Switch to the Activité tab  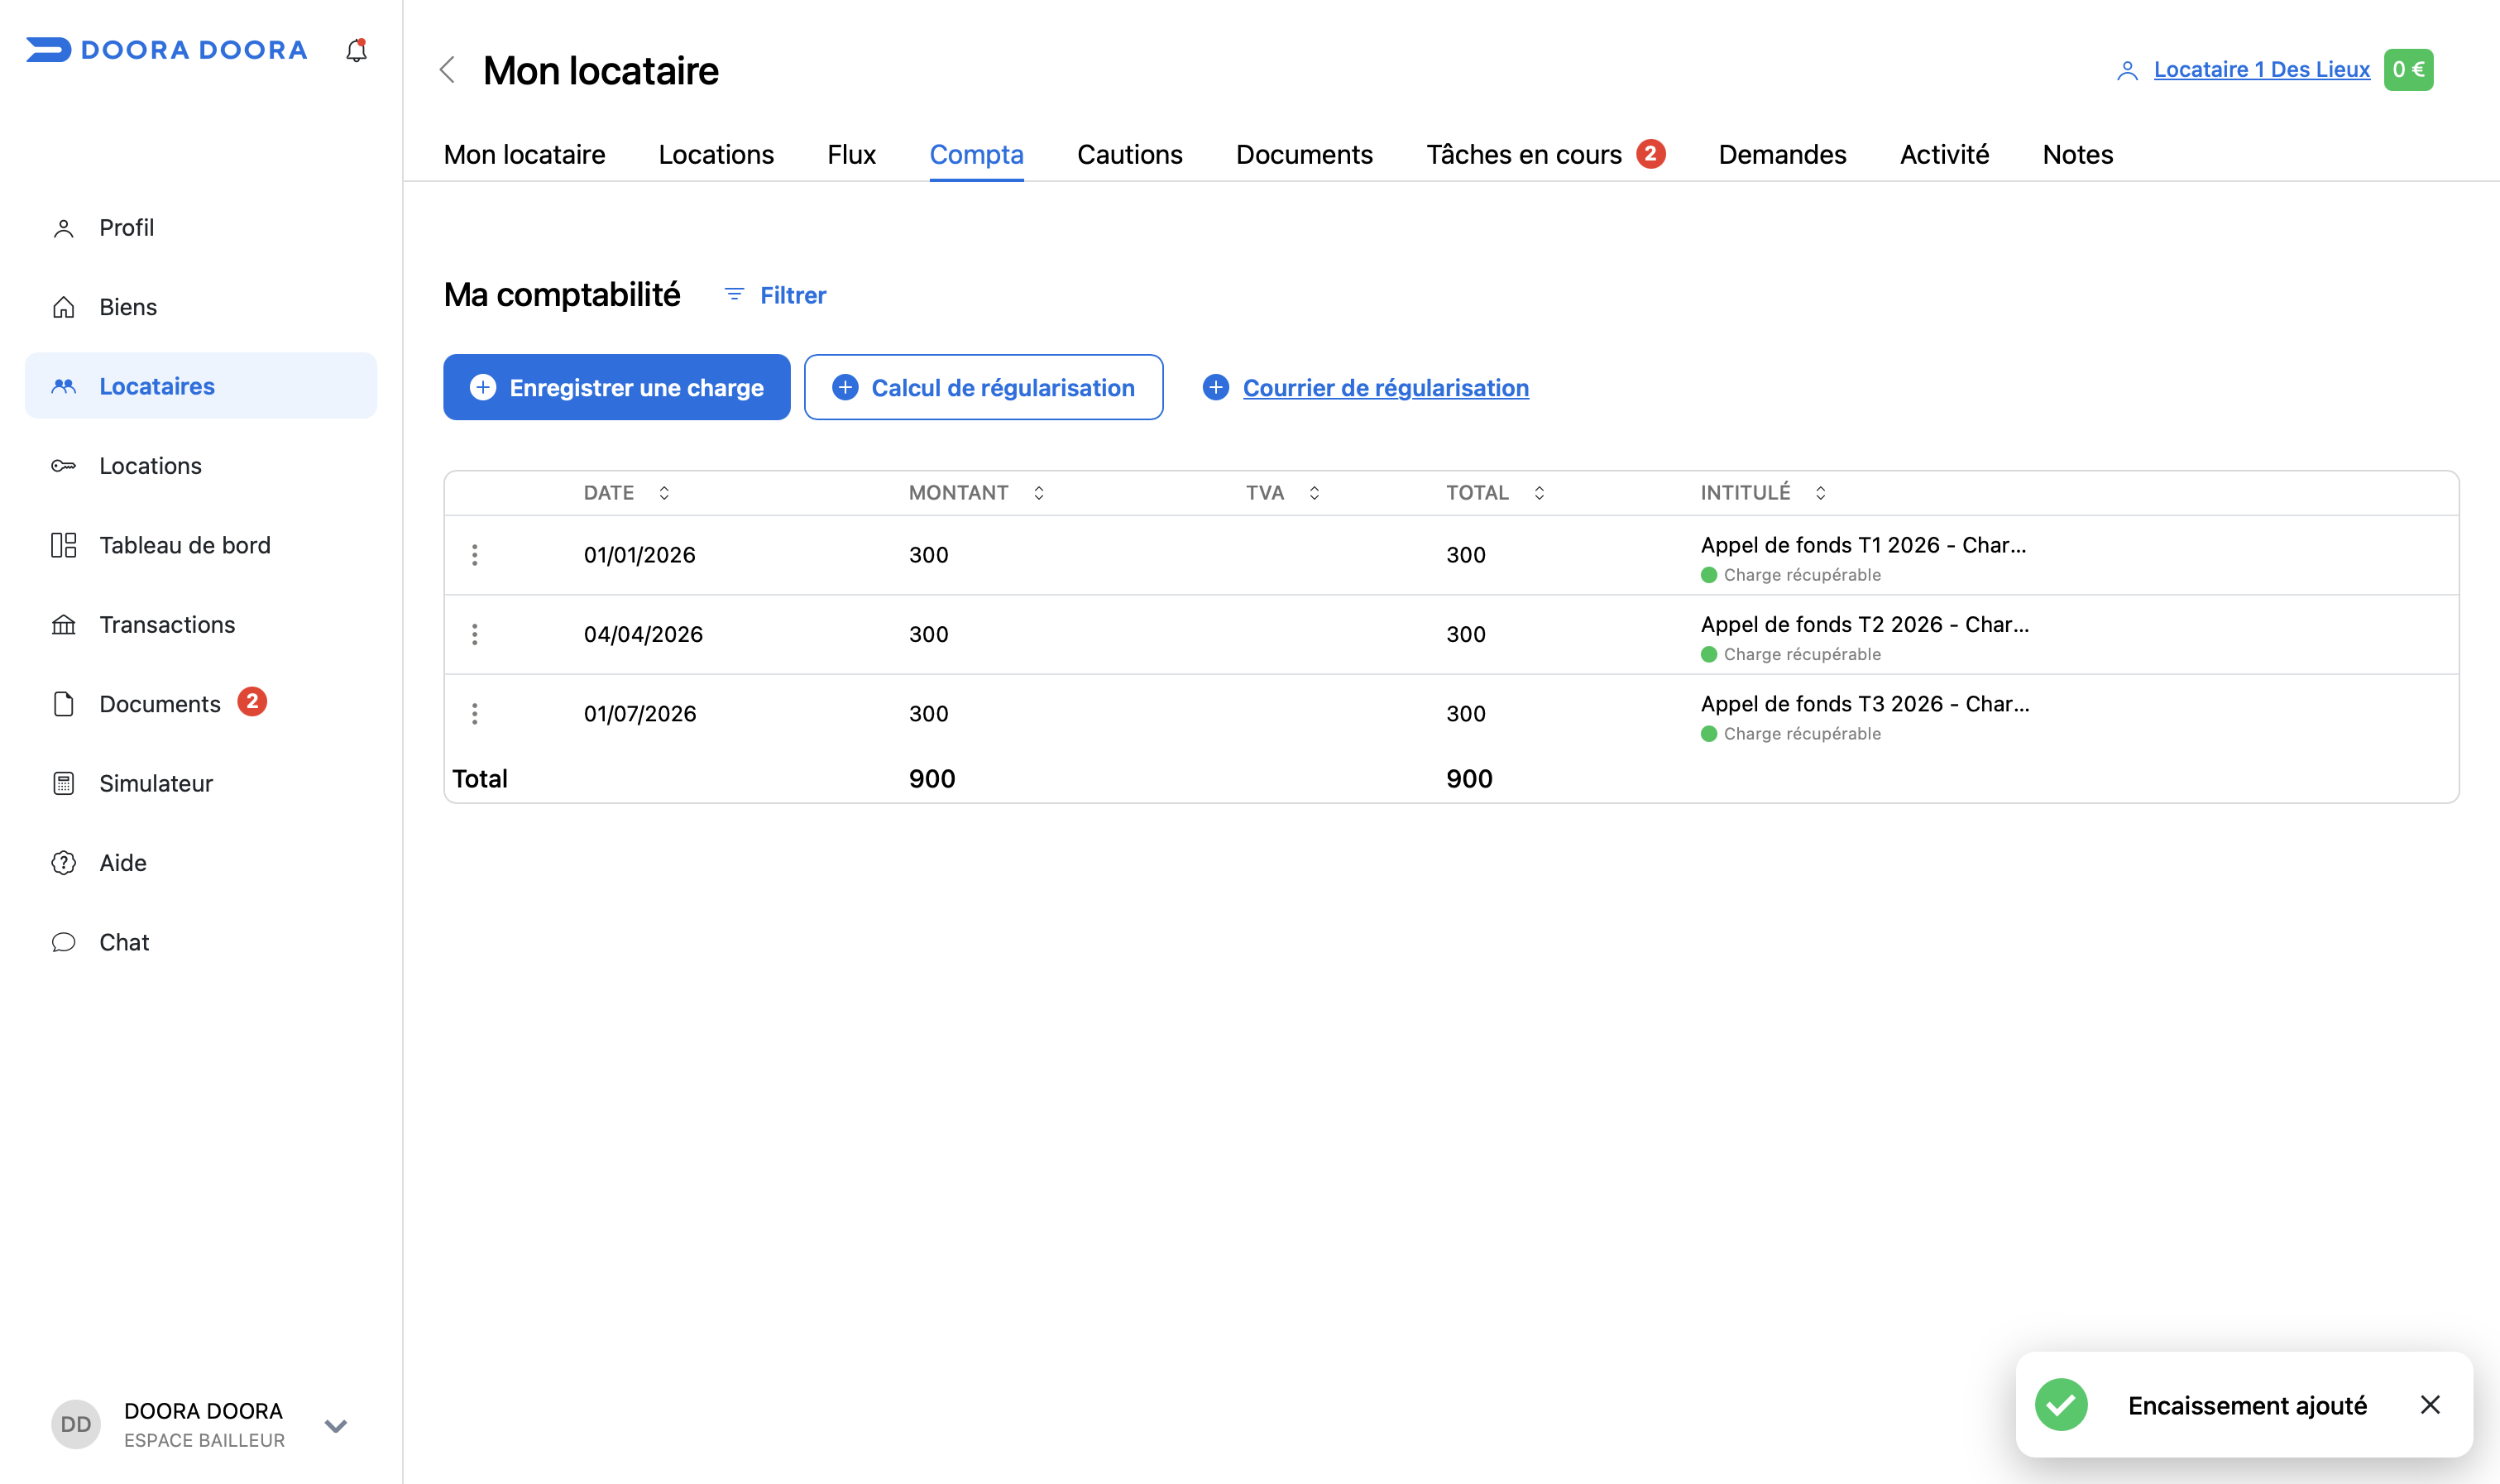click(x=1944, y=154)
